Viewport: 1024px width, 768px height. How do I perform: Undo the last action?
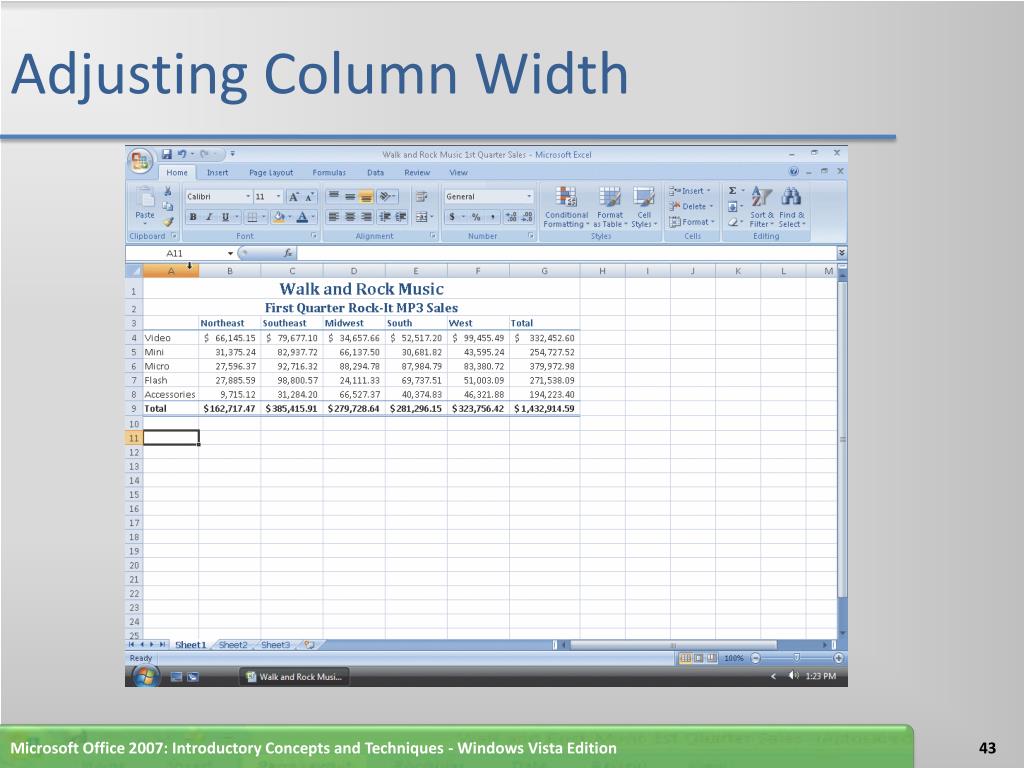click(x=182, y=154)
